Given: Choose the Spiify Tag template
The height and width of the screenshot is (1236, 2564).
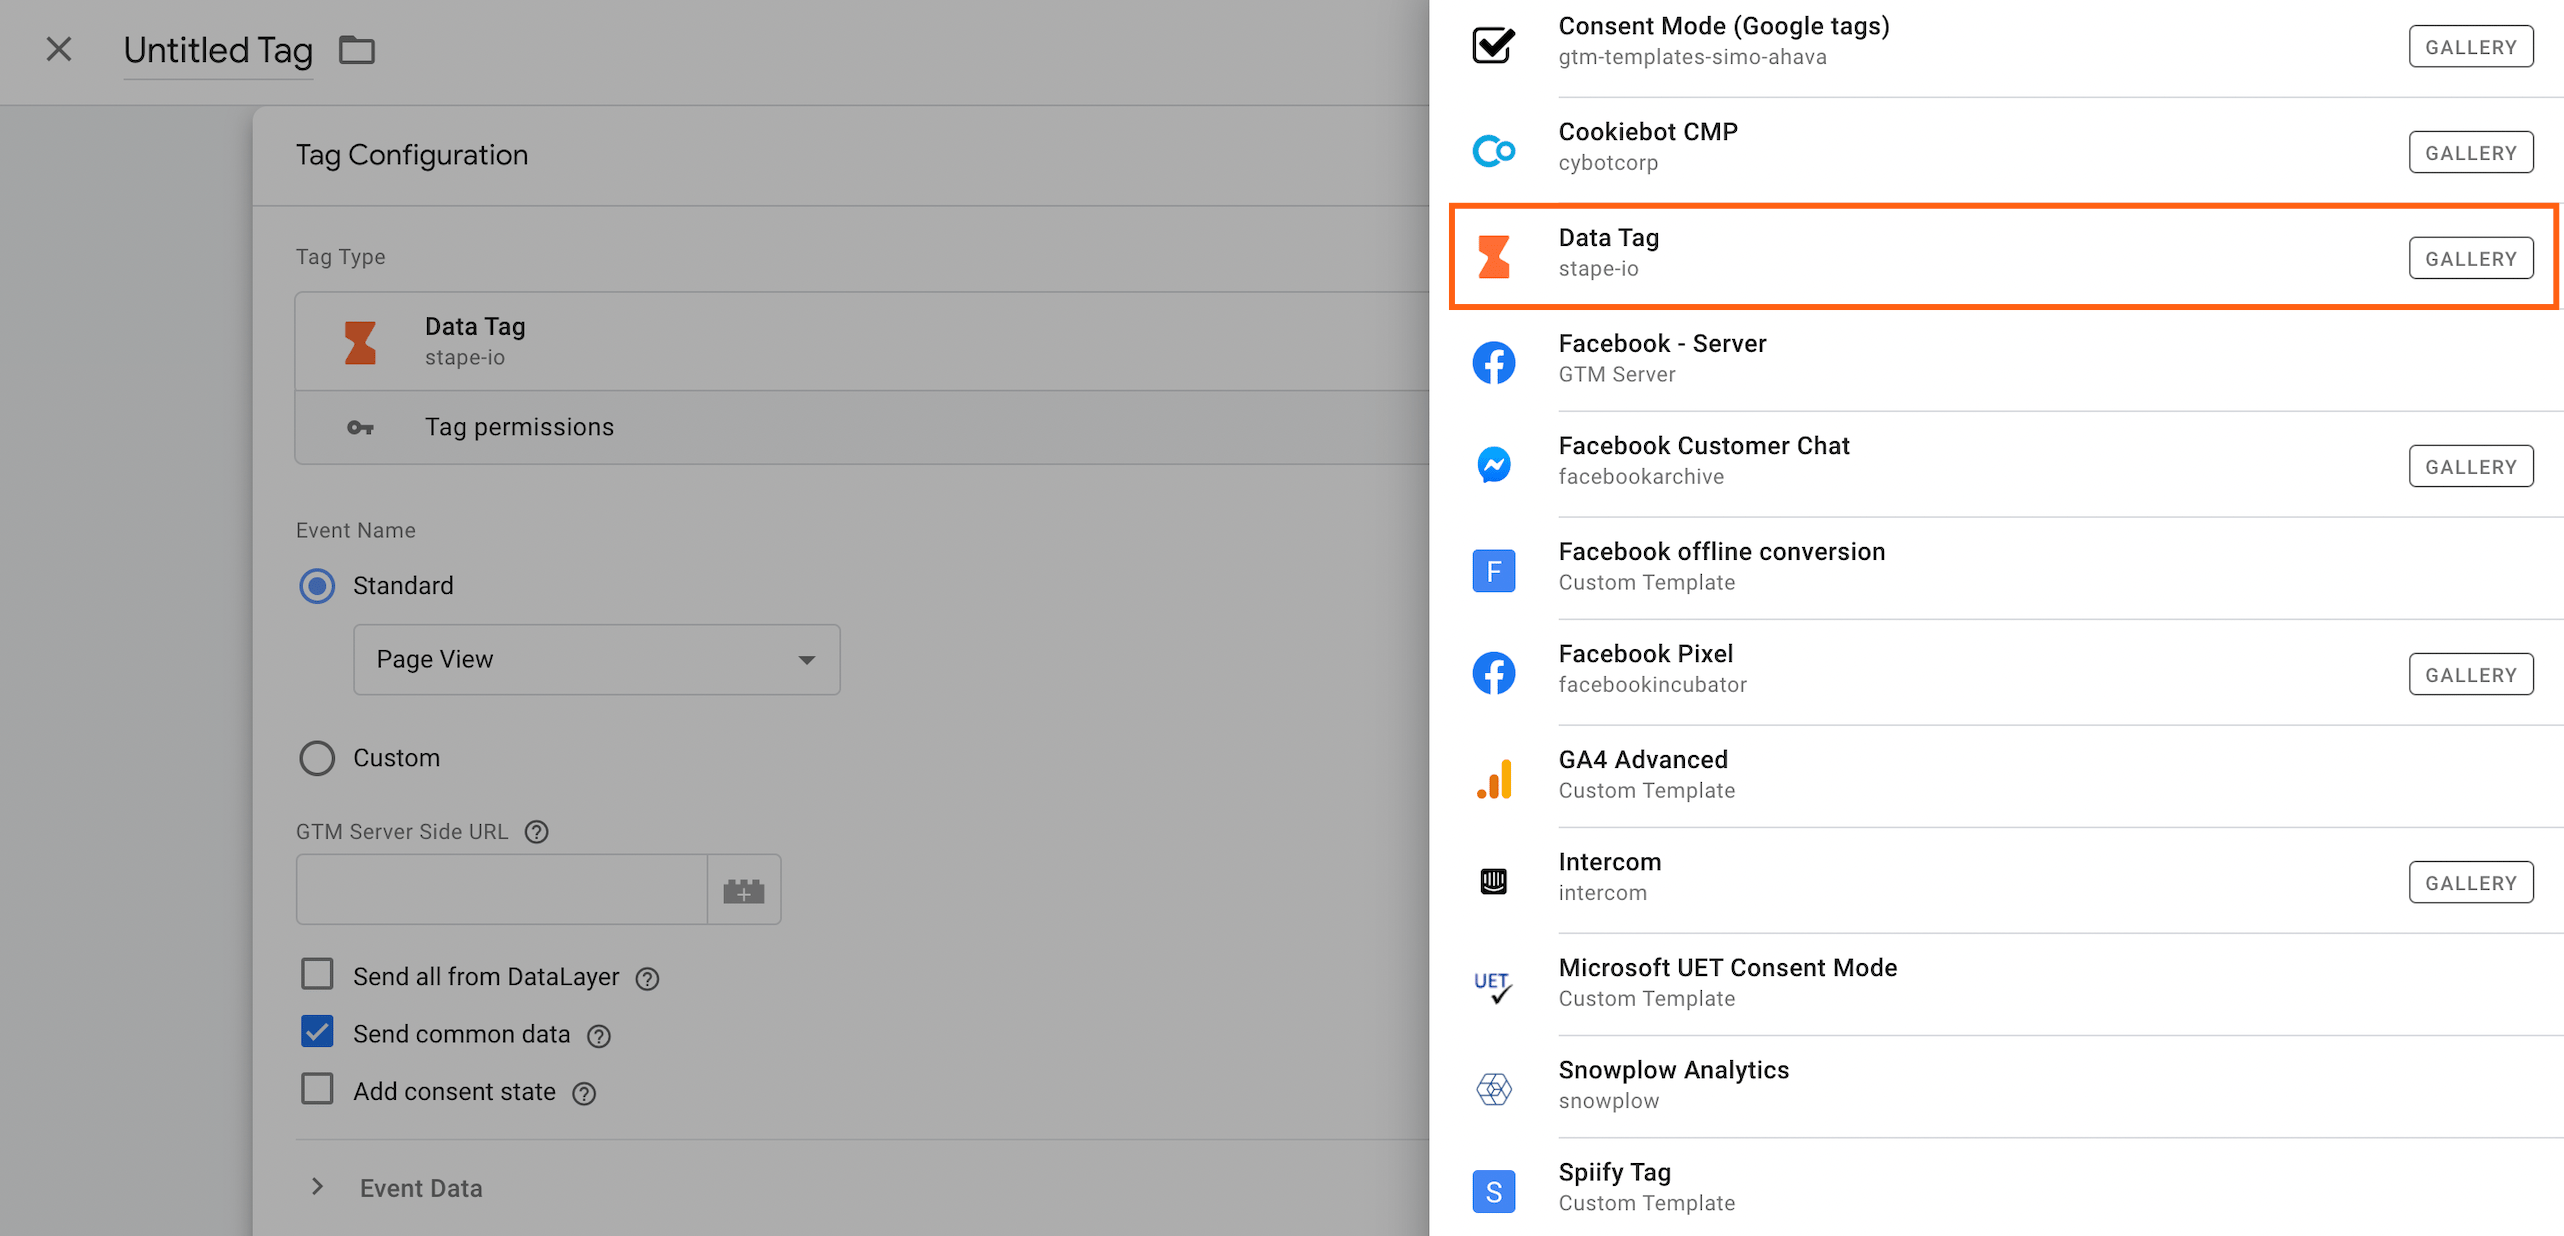Looking at the screenshot, I should (1996, 1187).
